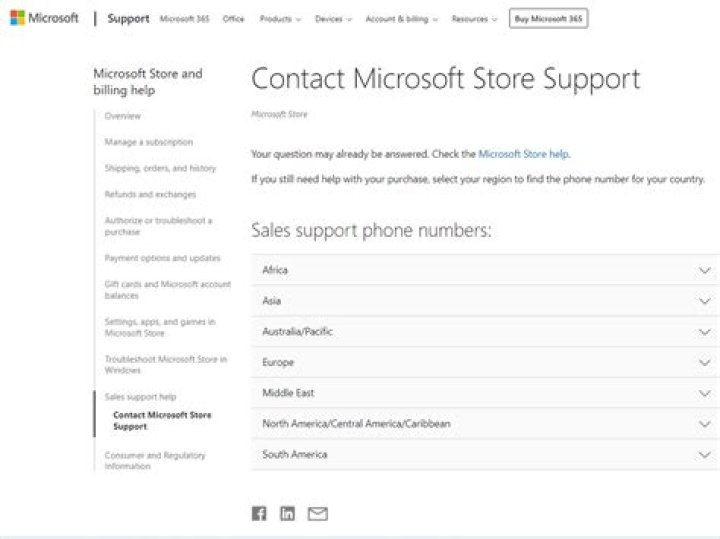This screenshot has height=539, width=720.
Task: Click the Microsoft Store breadcrumb text
Action: 279,114
